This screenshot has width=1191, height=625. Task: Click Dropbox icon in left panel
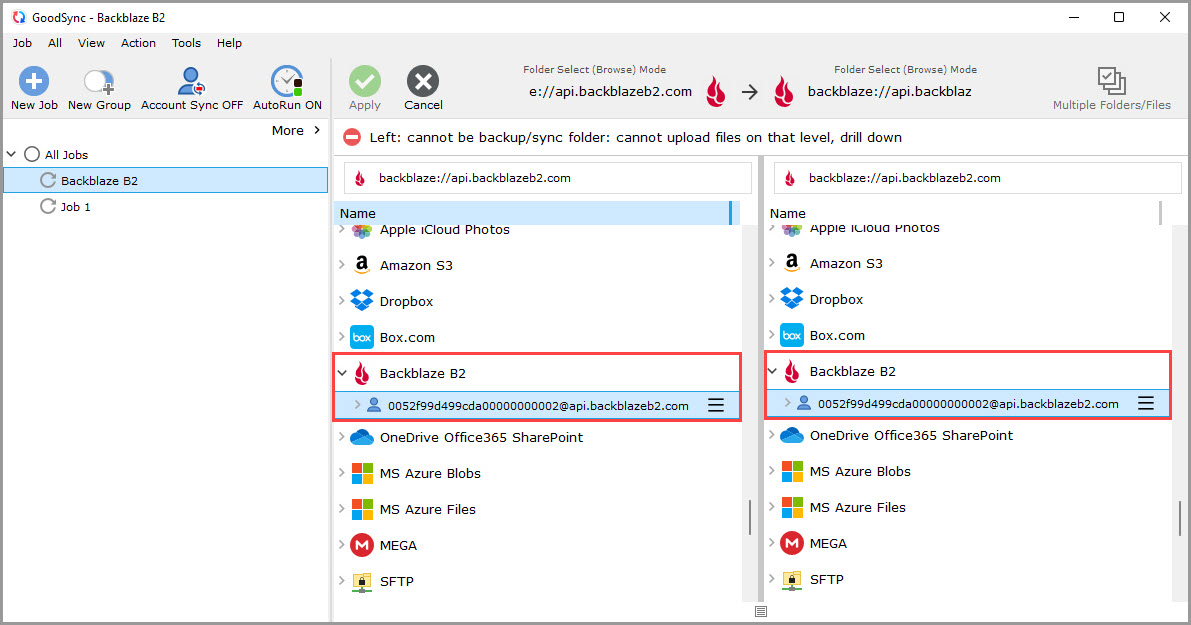click(362, 301)
